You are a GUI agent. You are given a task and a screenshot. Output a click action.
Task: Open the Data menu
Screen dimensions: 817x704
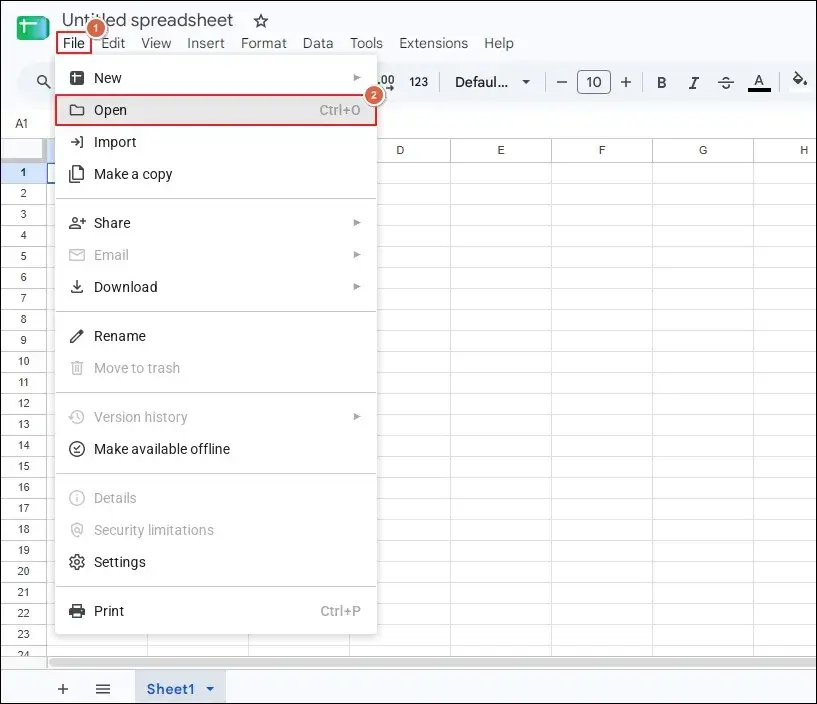[318, 43]
